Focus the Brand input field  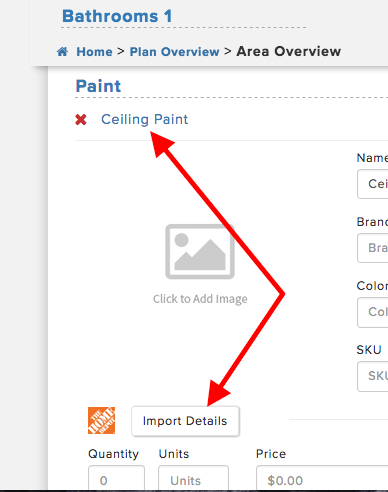pos(373,248)
